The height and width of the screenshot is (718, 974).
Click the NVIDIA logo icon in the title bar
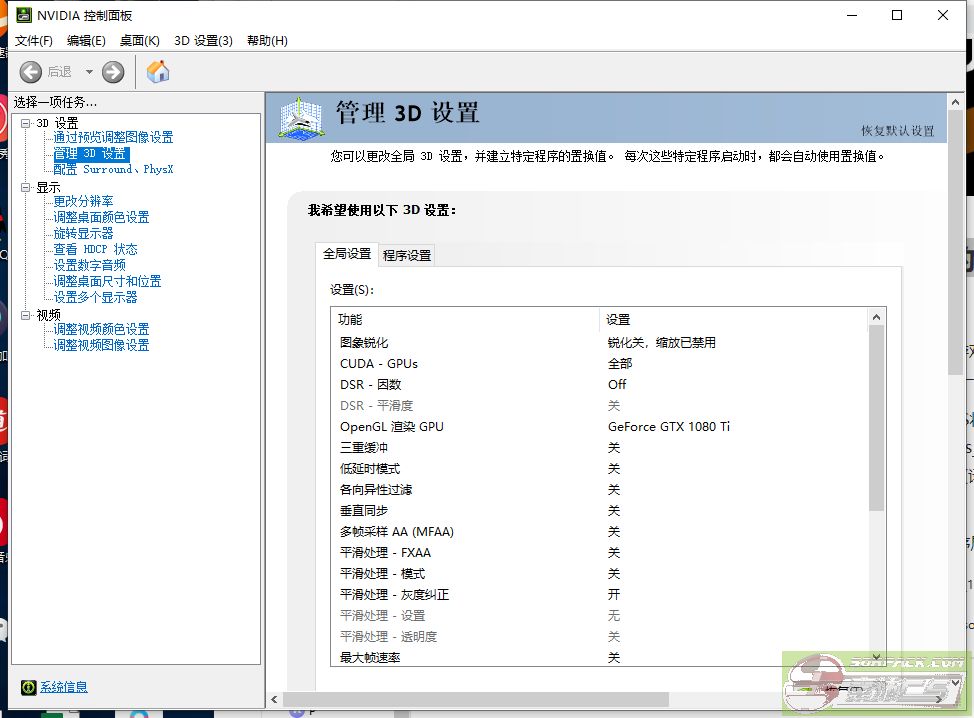26,15
